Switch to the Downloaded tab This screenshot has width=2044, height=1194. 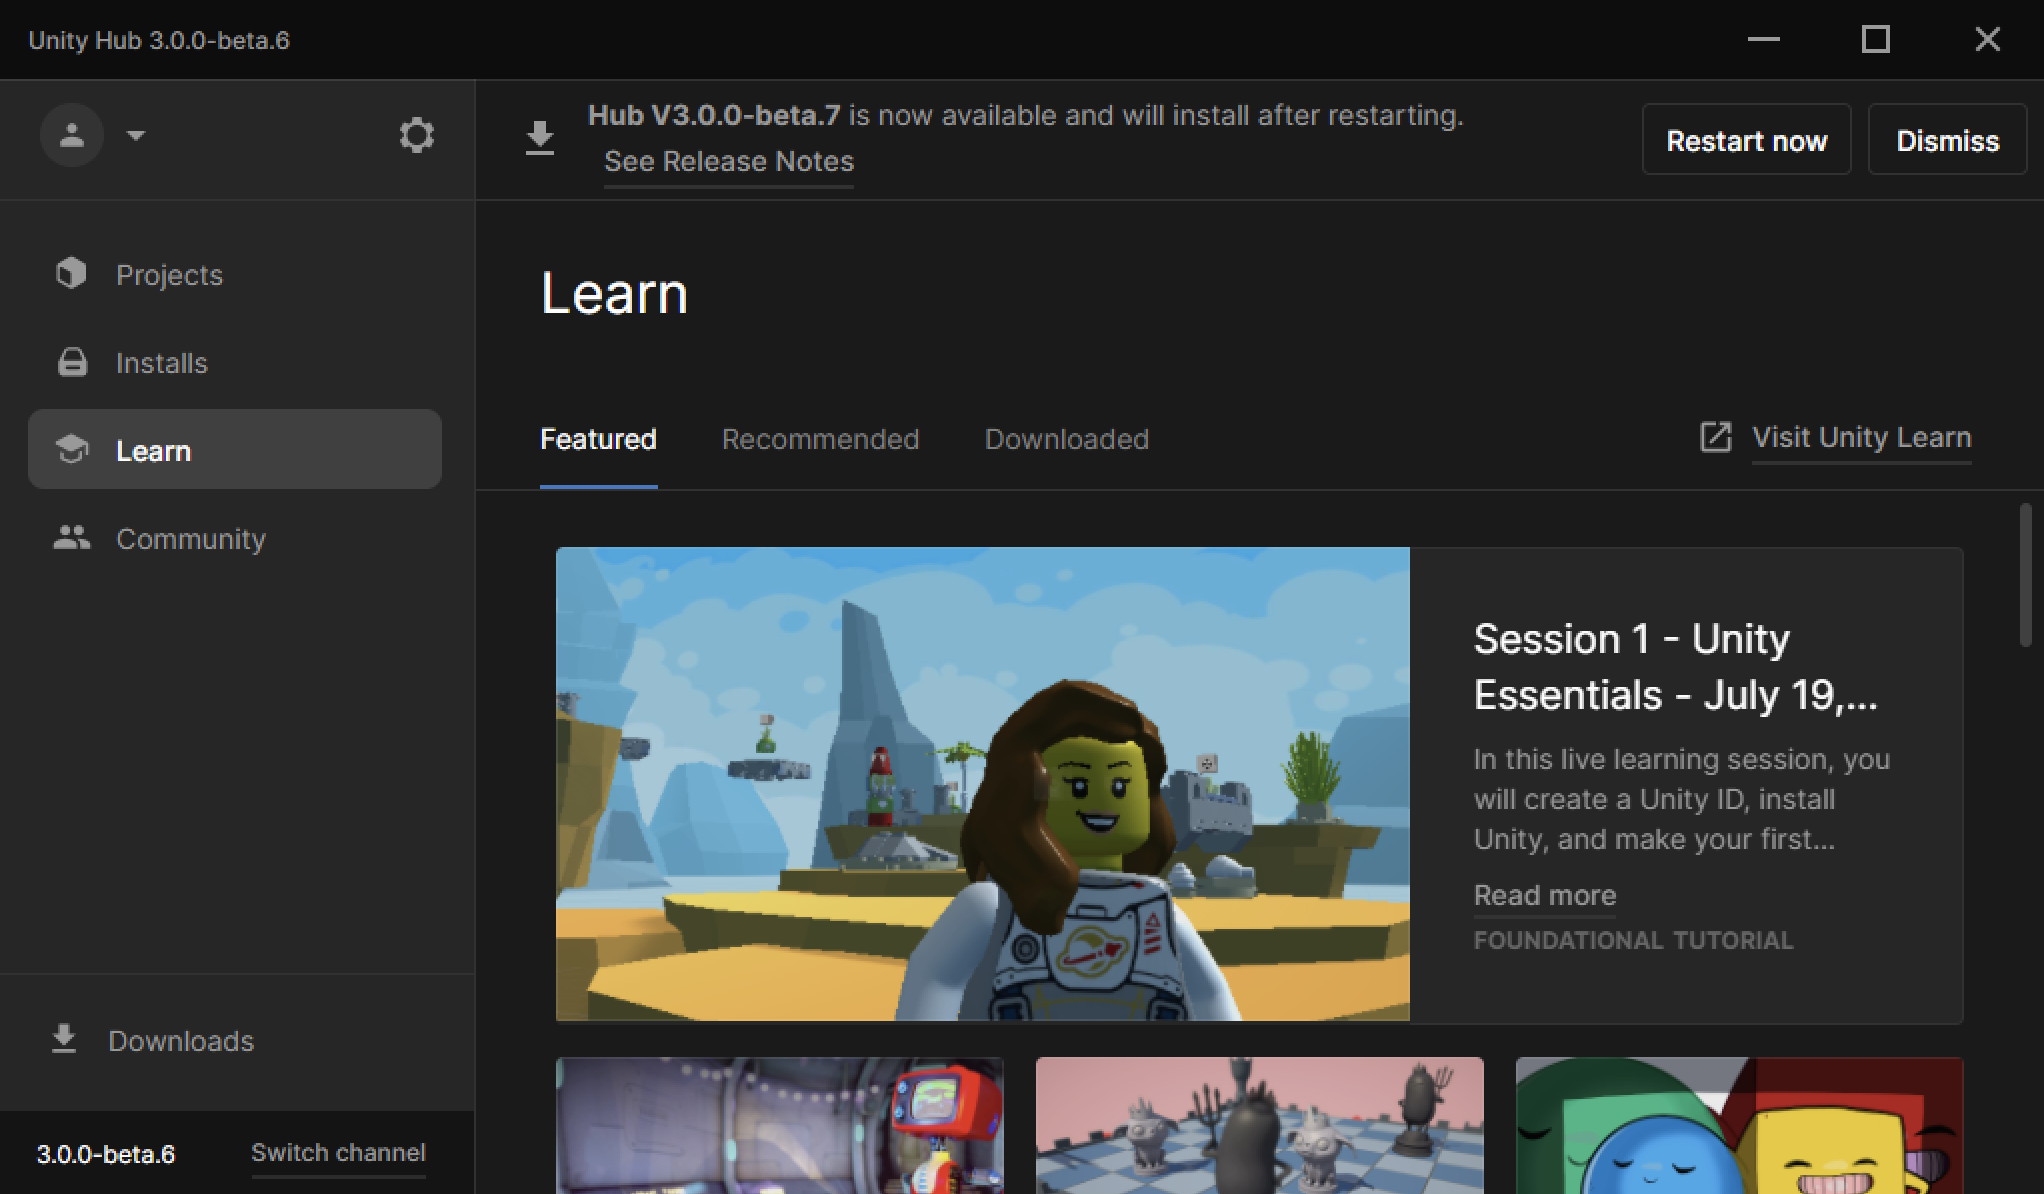[1066, 439]
